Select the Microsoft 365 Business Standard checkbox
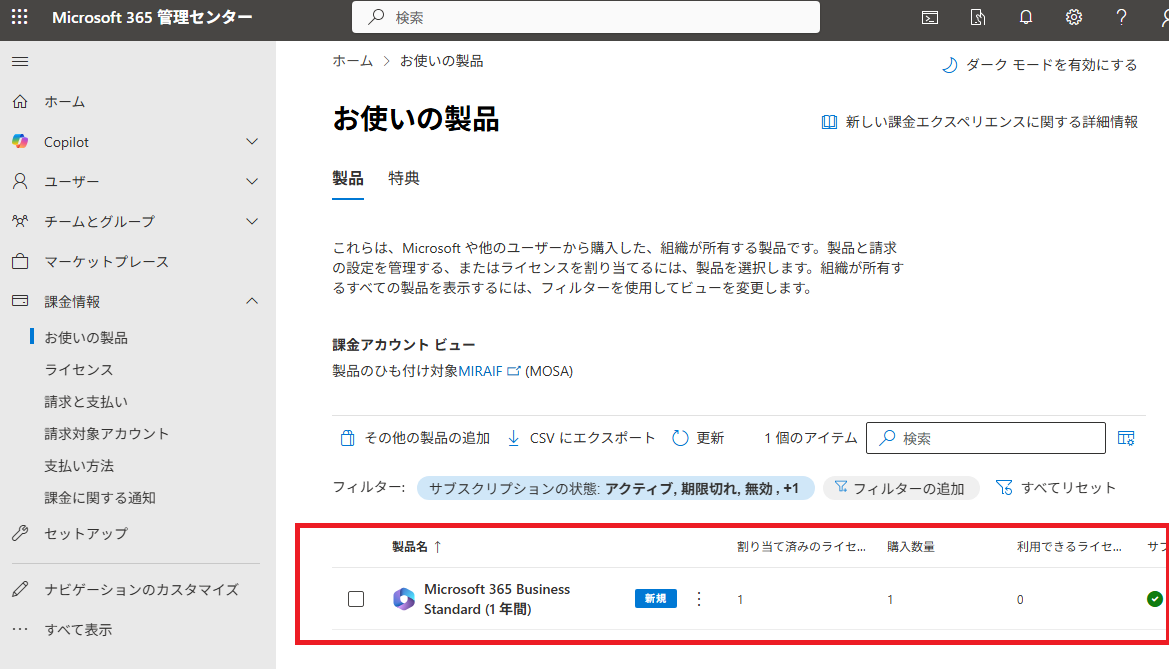The image size is (1169, 669). click(x=356, y=599)
